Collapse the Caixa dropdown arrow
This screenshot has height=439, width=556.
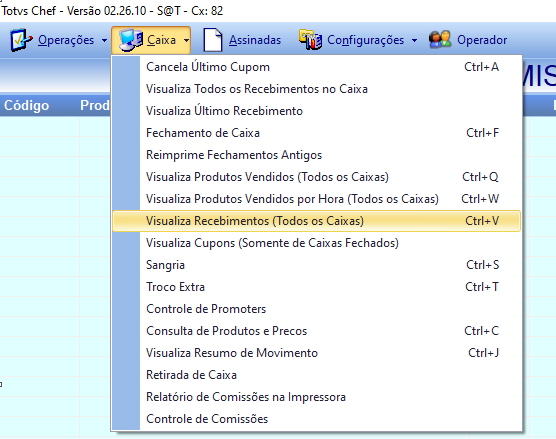click(x=187, y=40)
